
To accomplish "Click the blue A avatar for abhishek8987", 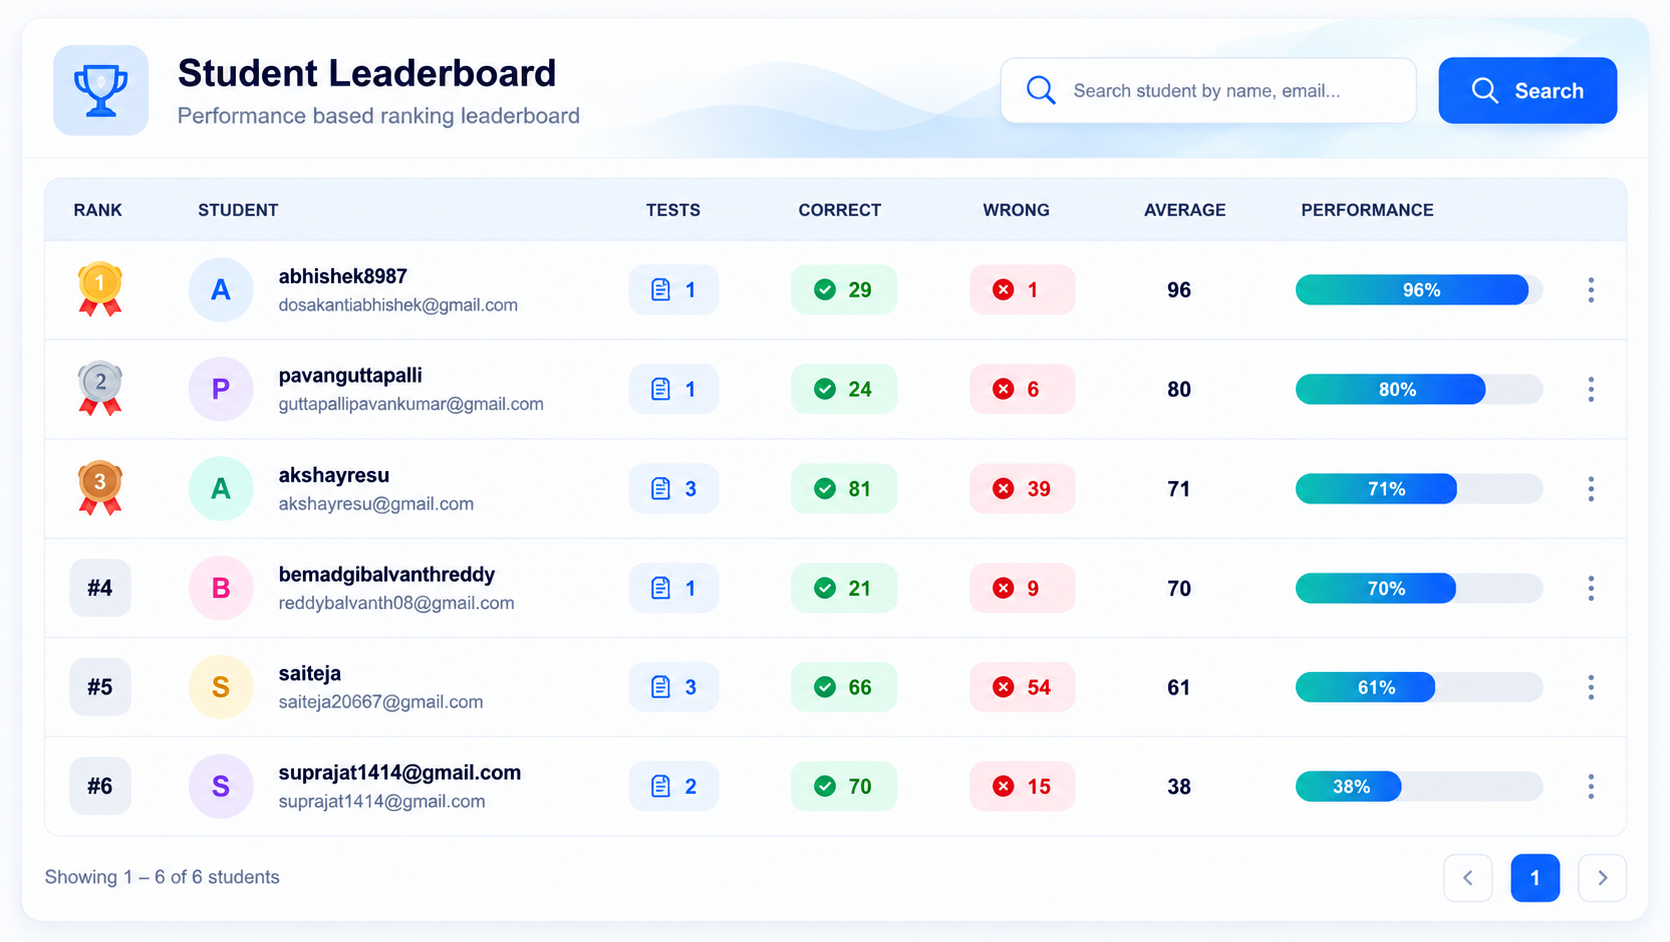I will [221, 290].
